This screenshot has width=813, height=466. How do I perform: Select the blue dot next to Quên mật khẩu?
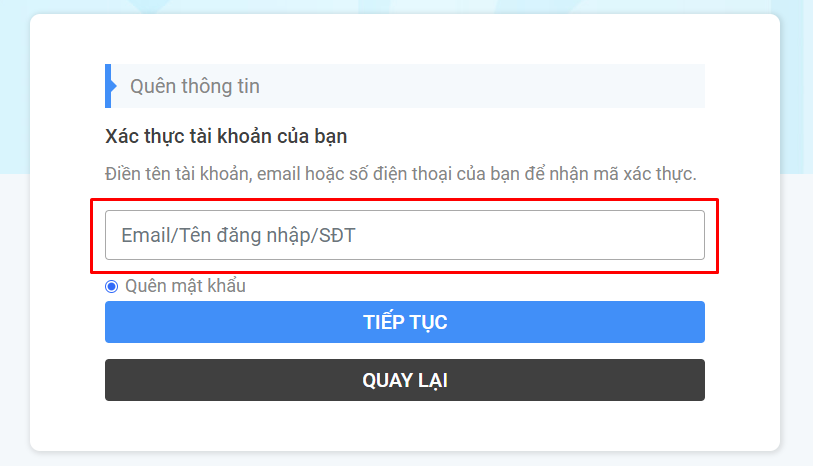click(x=111, y=286)
